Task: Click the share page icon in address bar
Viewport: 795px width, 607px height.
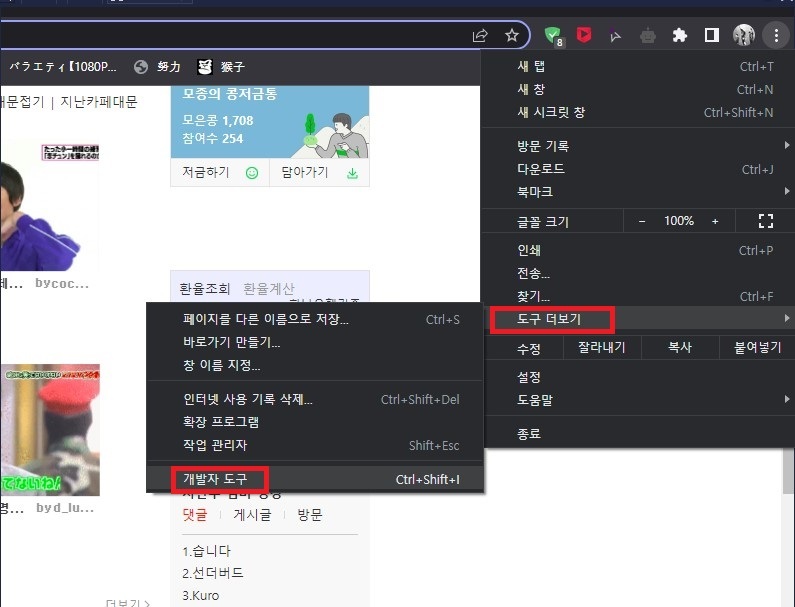Action: point(480,35)
